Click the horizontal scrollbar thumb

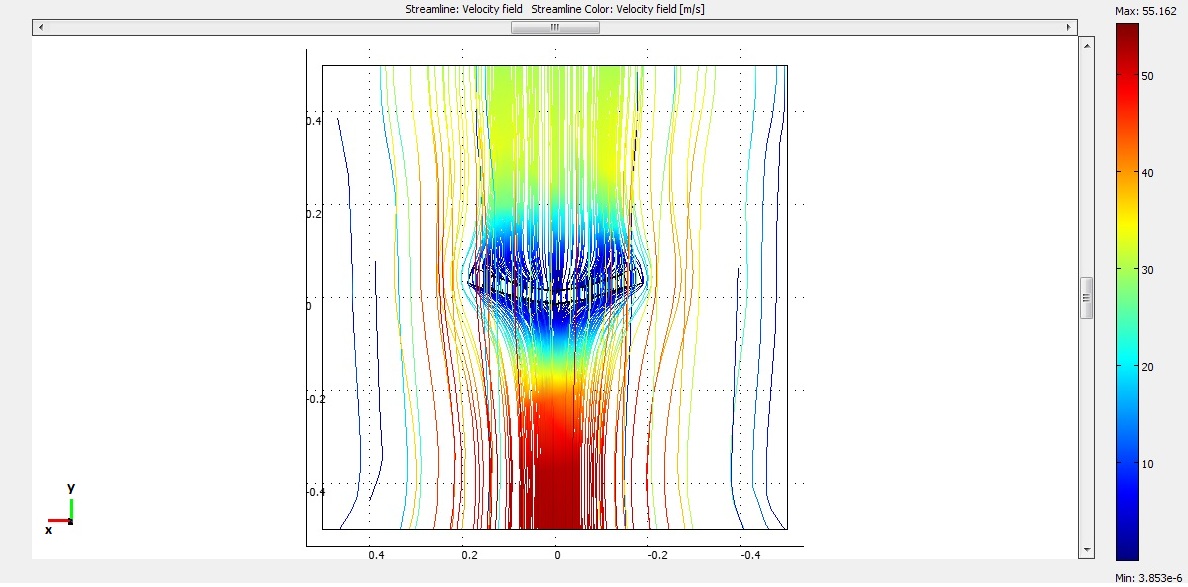tap(555, 27)
